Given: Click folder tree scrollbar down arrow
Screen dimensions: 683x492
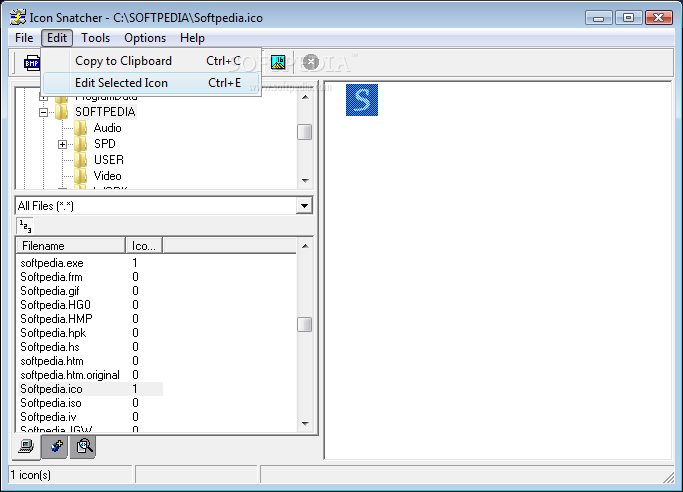Looking at the screenshot, I should pyautogui.click(x=305, y=180).
